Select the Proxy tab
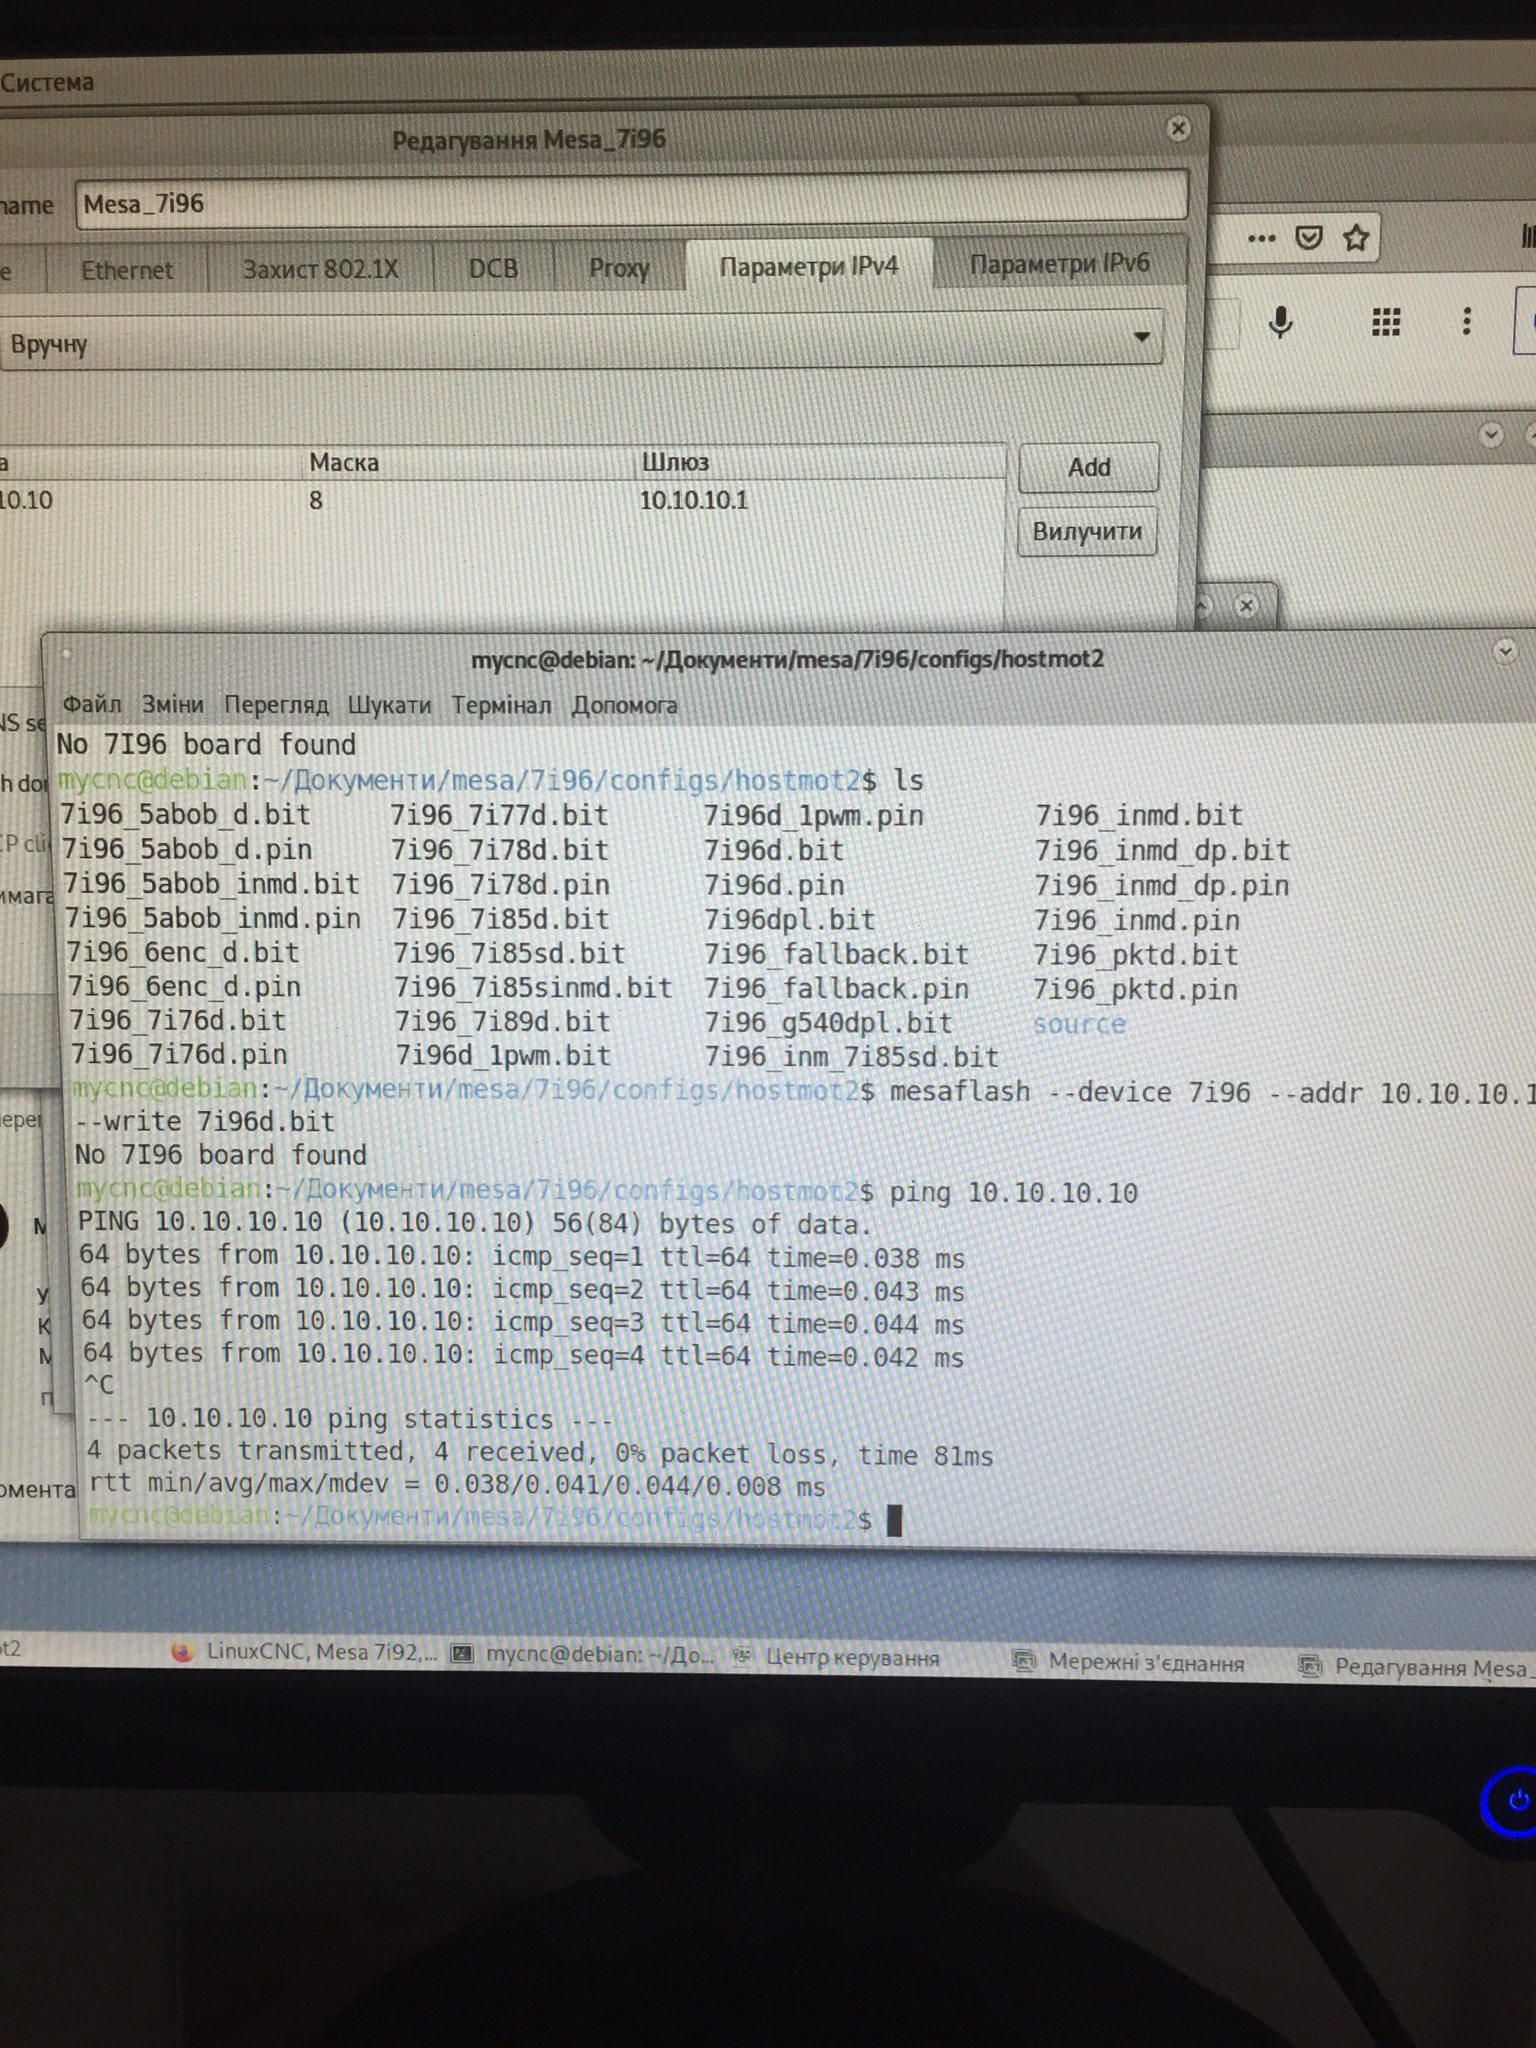Viewport: 1536px width, 2048px height. 619,268
